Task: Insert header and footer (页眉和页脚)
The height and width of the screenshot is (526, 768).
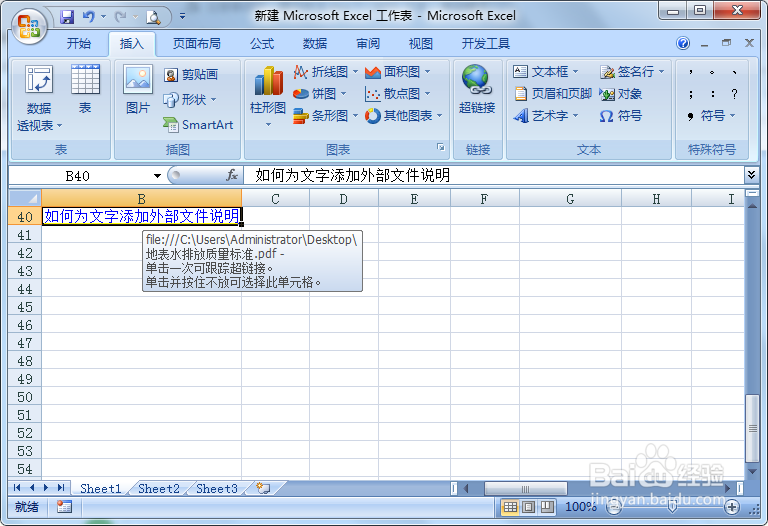Action: (x=553, y=94)
